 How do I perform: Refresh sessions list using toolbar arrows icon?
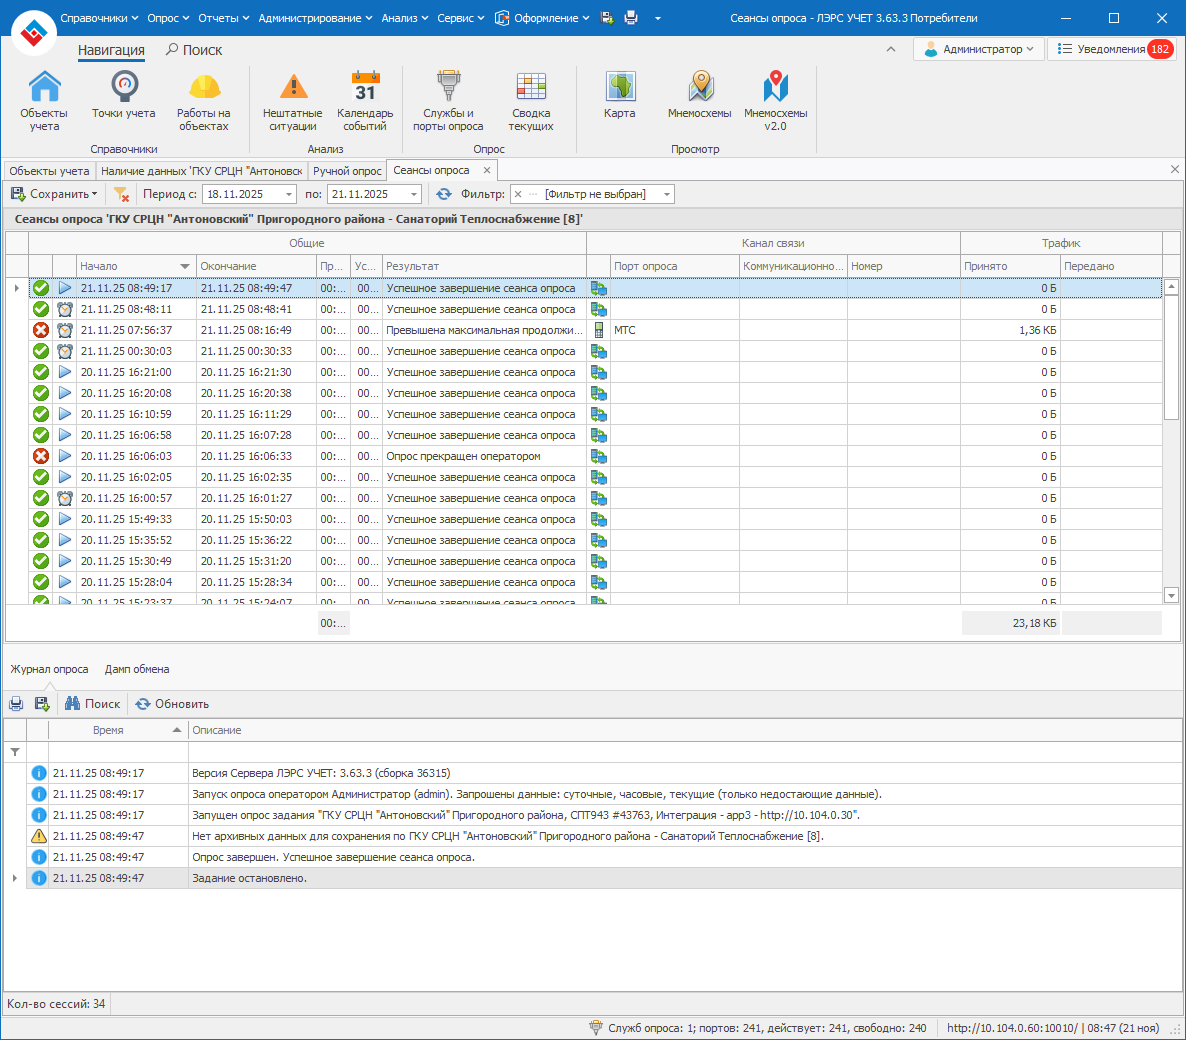(444, 194)
